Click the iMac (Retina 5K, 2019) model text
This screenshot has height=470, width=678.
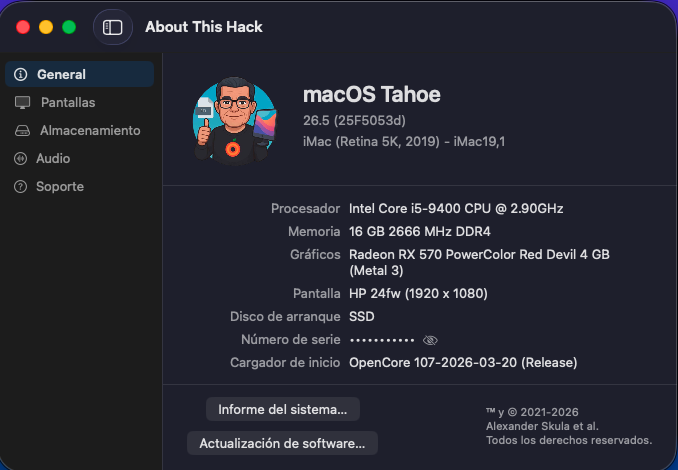[x=404, y=141]
